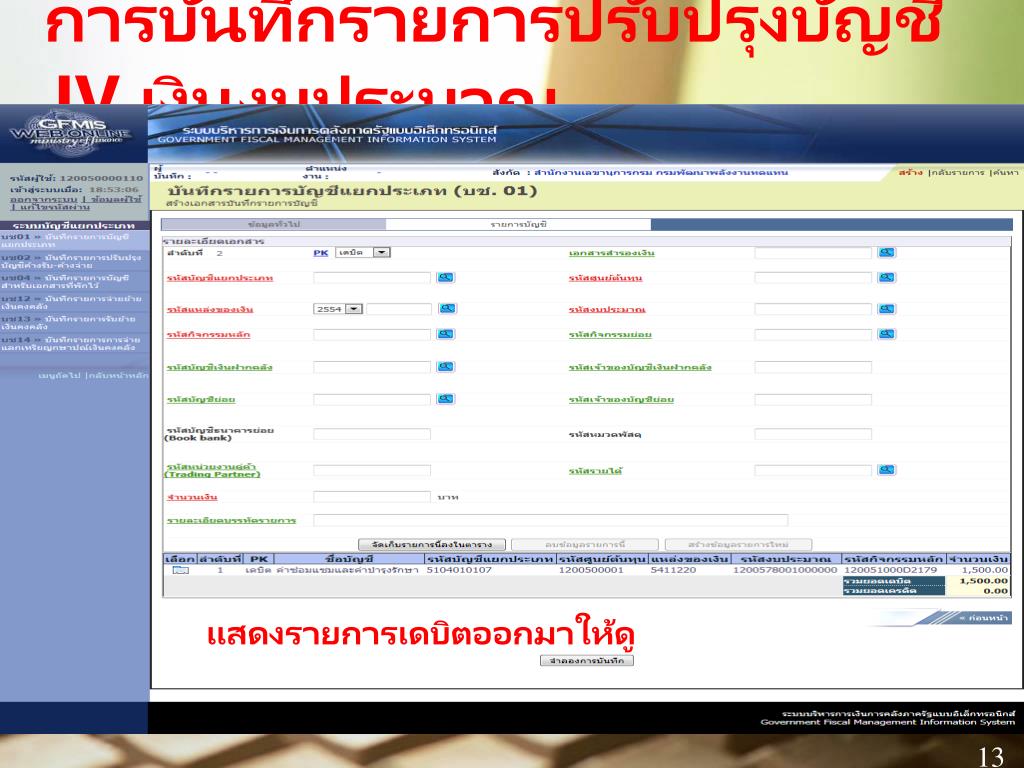Click ออกจากระบบ logout link
Image resolution: width=1024 pixels, height=768 pixels.
click(x=44, y=199)
